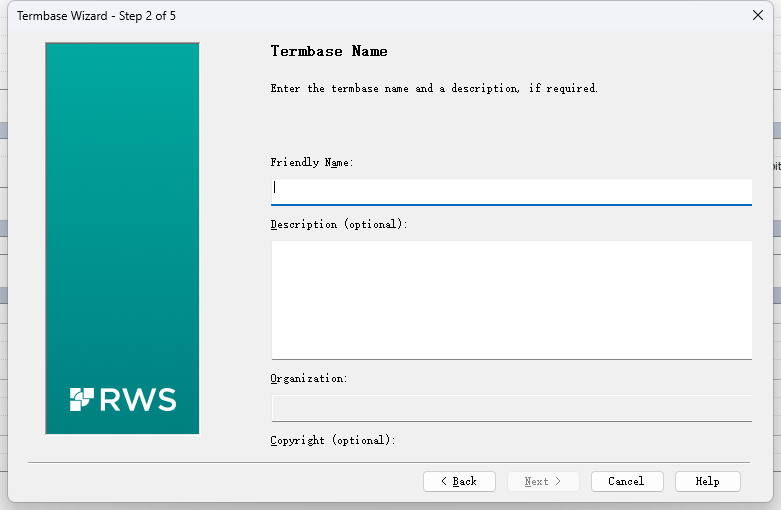
Task: Click the "Friendly Name:" label
Action: [x=312, y=162]
